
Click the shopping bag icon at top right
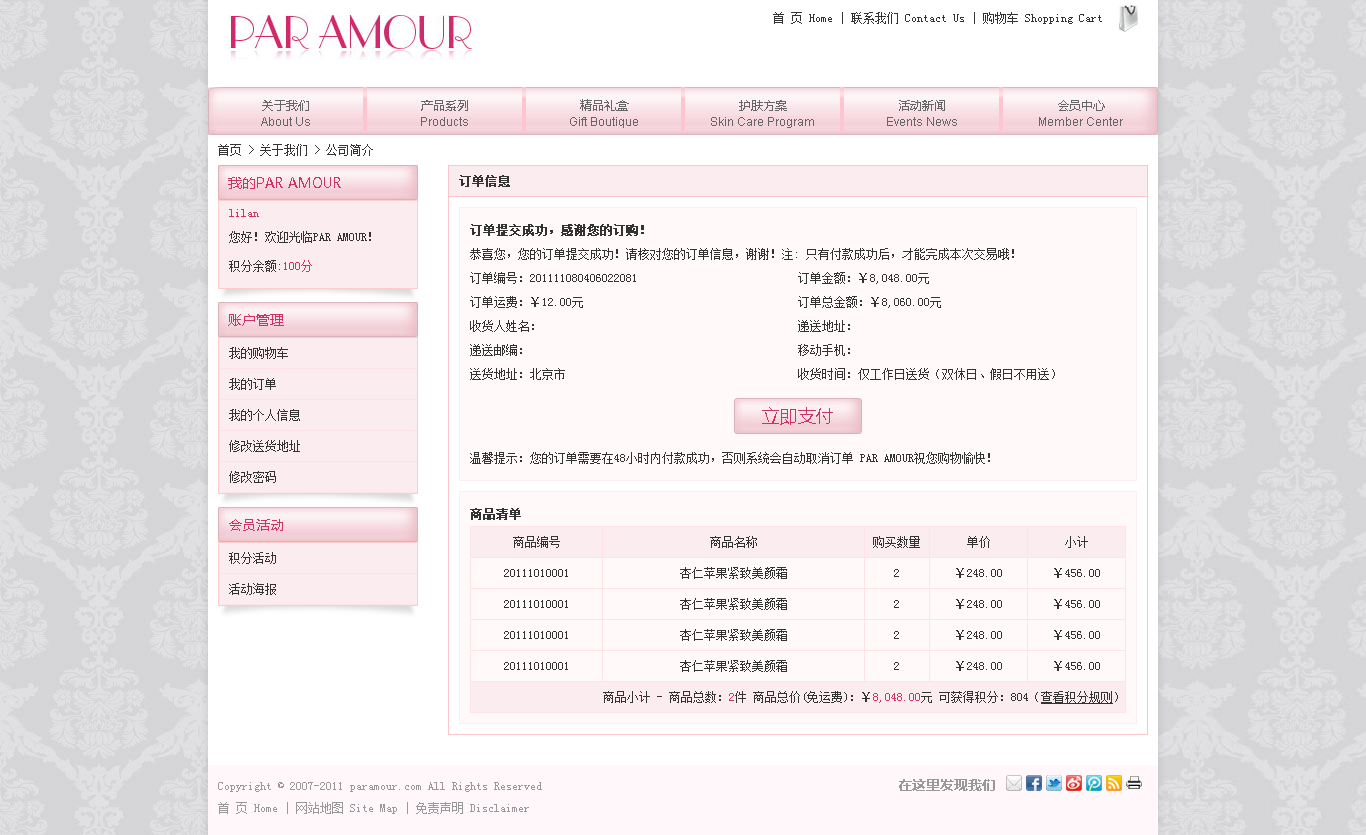tap(1128, 18)
